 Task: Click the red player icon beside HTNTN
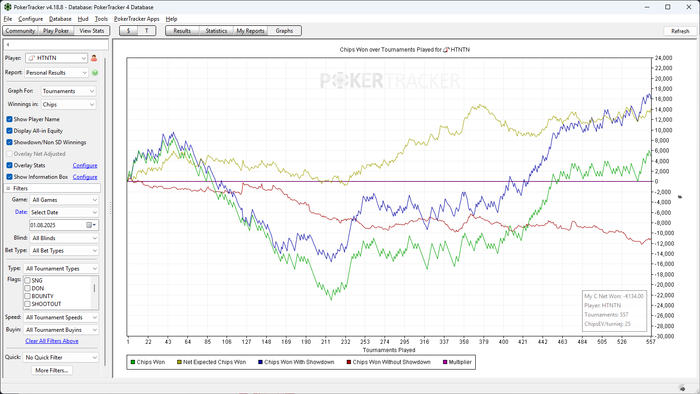pyautogui.click(x=94, y=58)
